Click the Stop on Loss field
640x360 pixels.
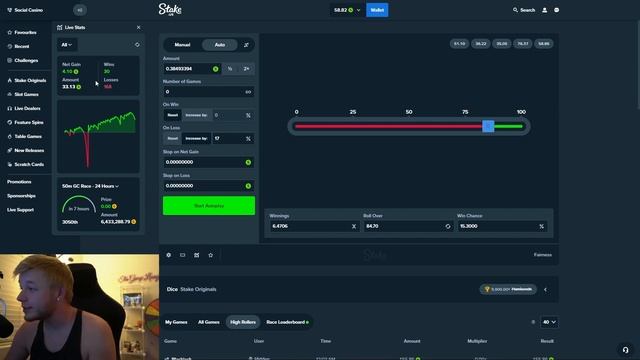(x=209, y=186)
